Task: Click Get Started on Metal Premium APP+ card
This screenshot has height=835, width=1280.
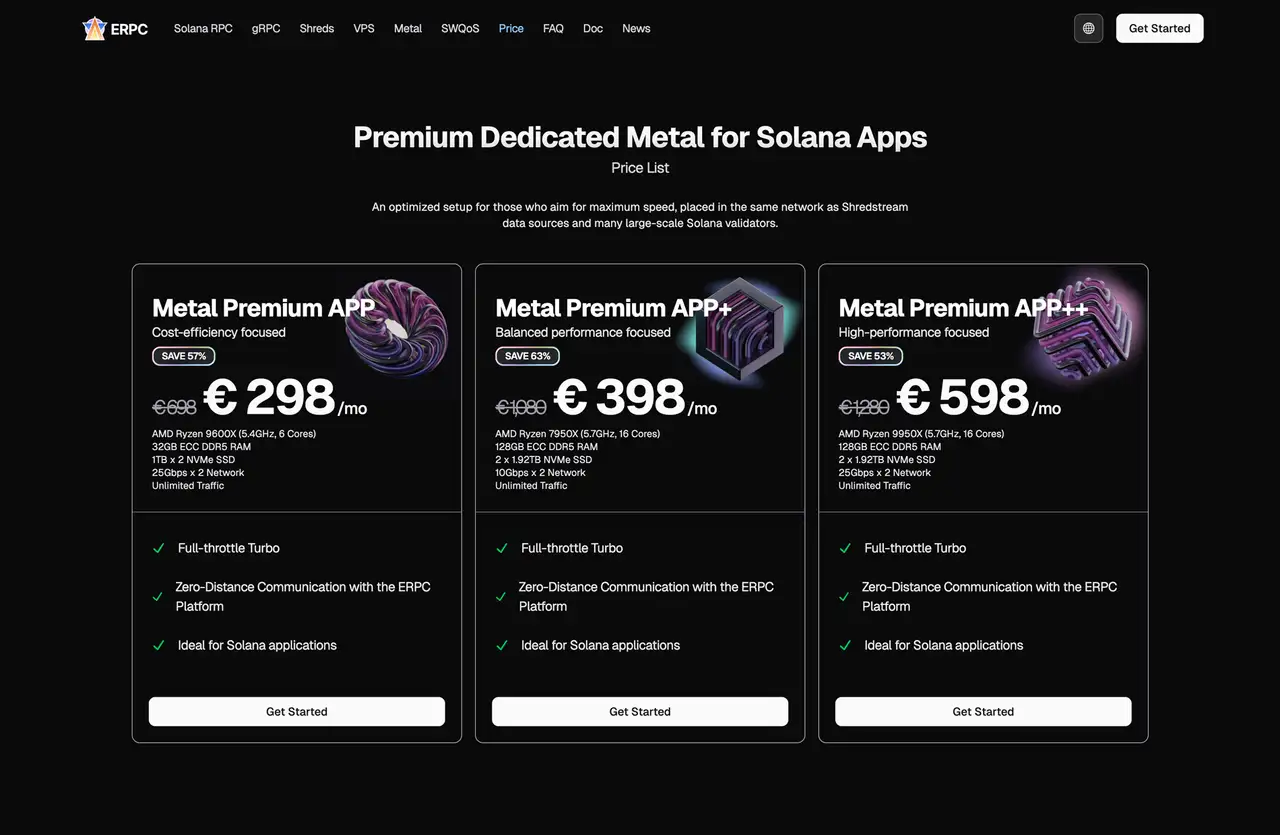Action: 640,711
